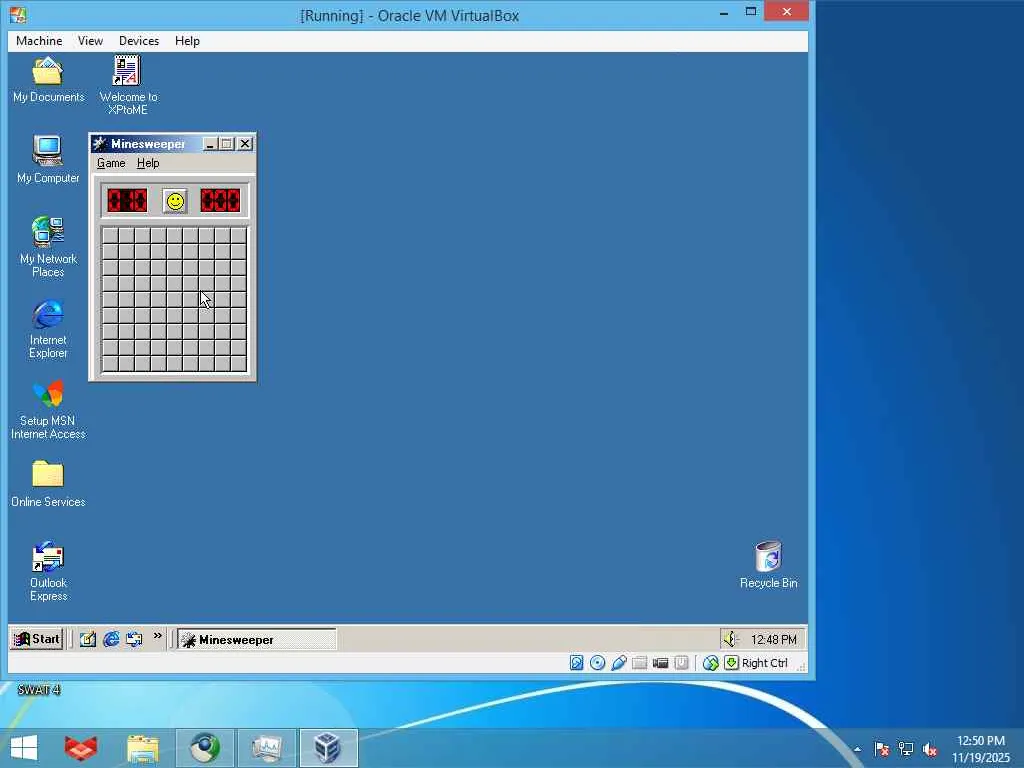Select the Welcome to XPtoME shortcut
1024x768 pixels.
[128, 85]
